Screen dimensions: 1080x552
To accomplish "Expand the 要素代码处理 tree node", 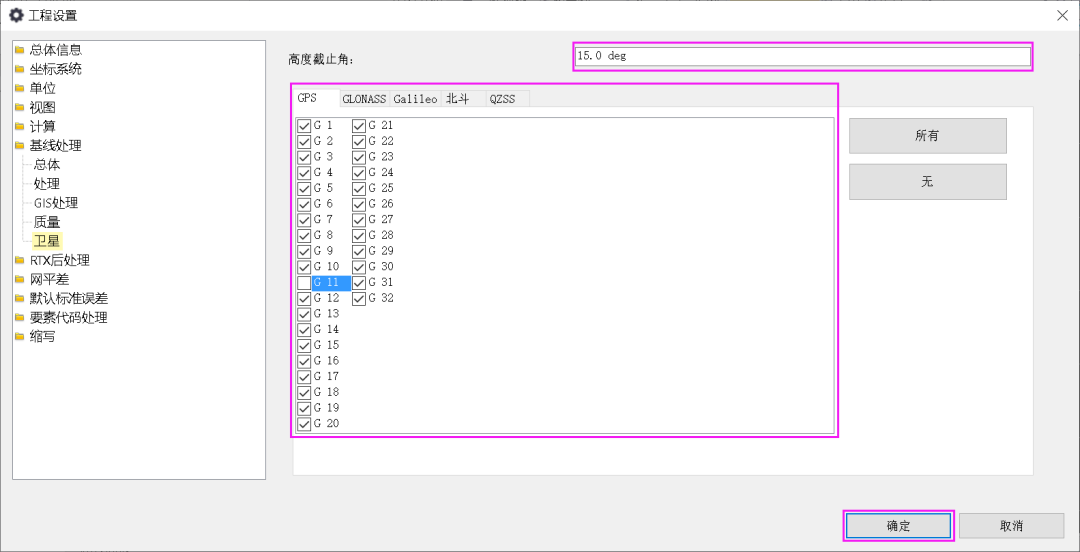I will click(69, 318).
